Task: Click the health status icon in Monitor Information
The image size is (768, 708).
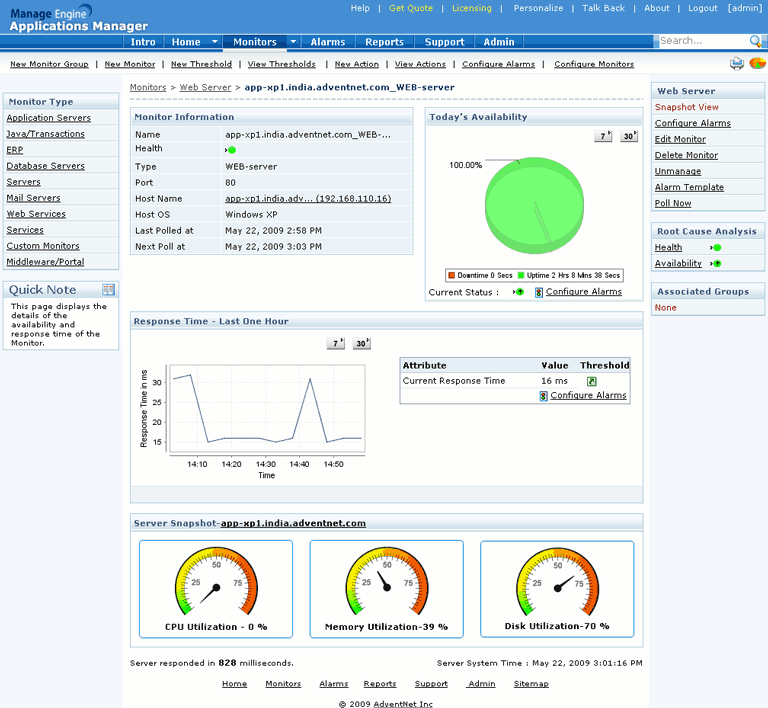Action: pos(231,150)
